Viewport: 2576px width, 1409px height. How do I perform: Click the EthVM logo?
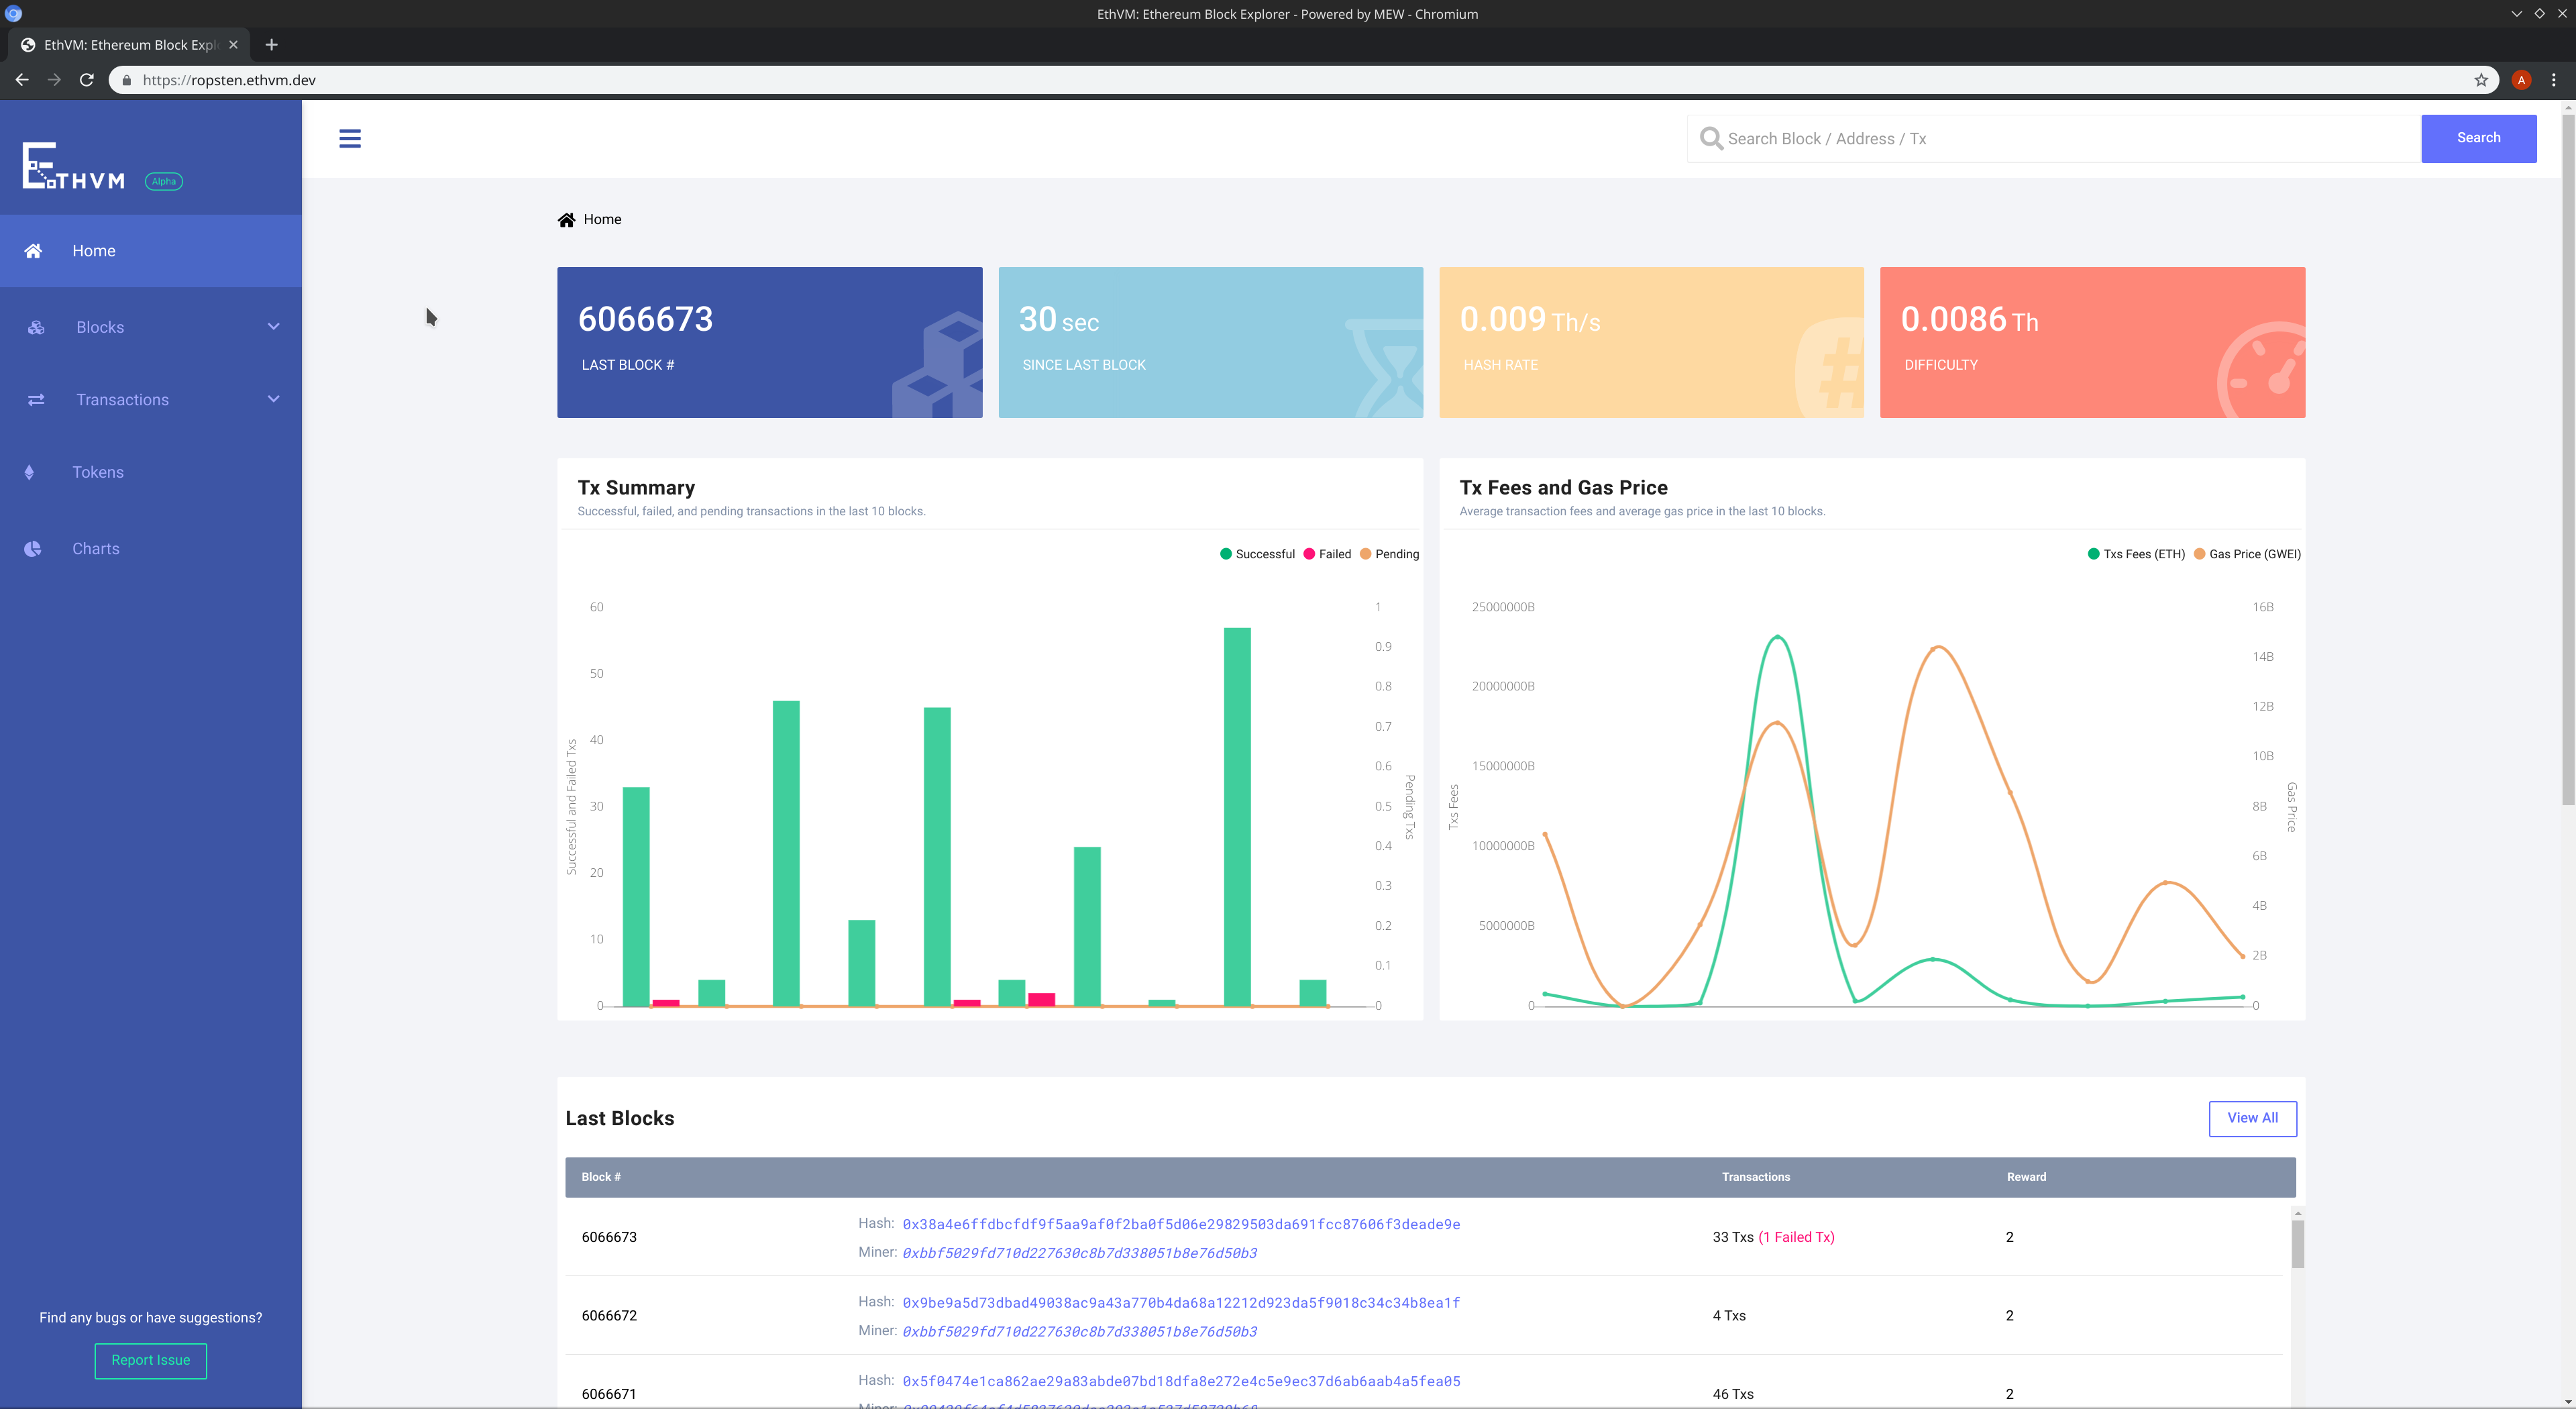pos(75,166)
